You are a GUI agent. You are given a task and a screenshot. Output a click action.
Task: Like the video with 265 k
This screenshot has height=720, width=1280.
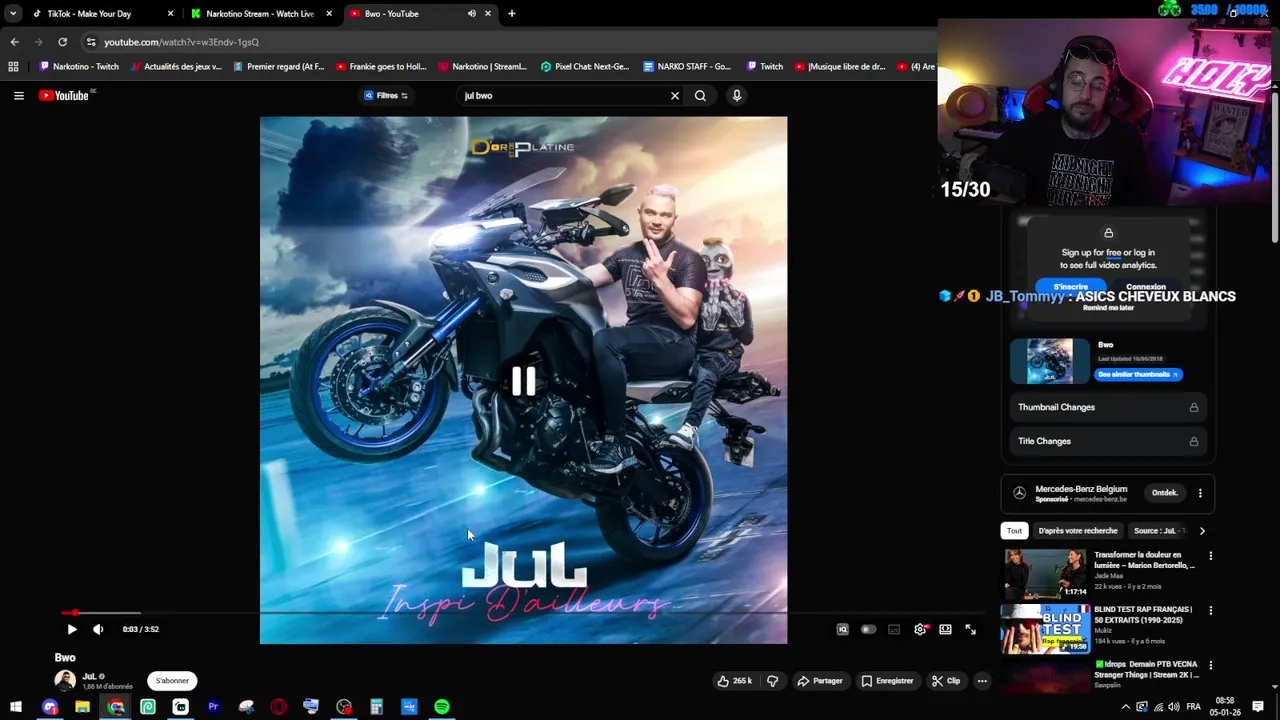[x=734, y=681]
